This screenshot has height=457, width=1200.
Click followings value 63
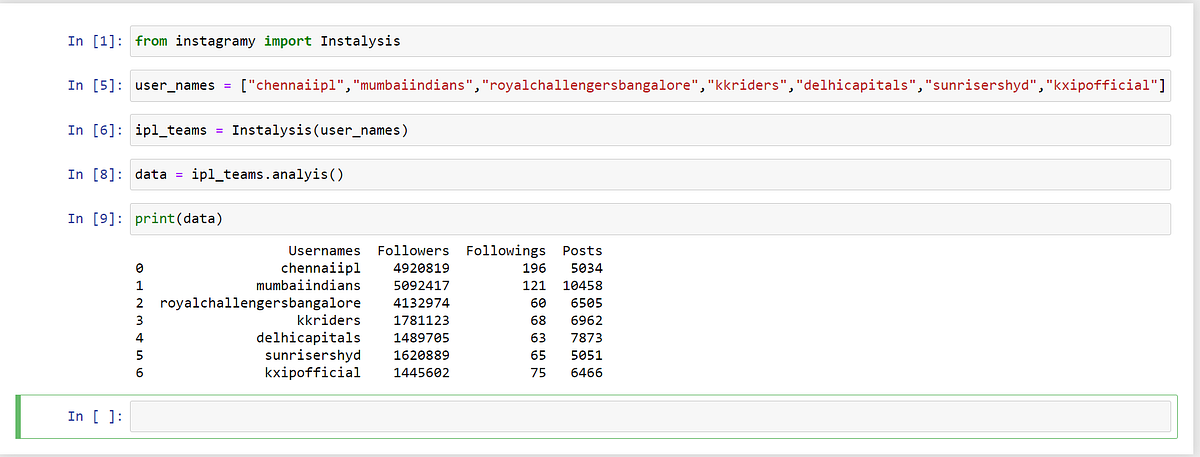[x=538, y=338]
